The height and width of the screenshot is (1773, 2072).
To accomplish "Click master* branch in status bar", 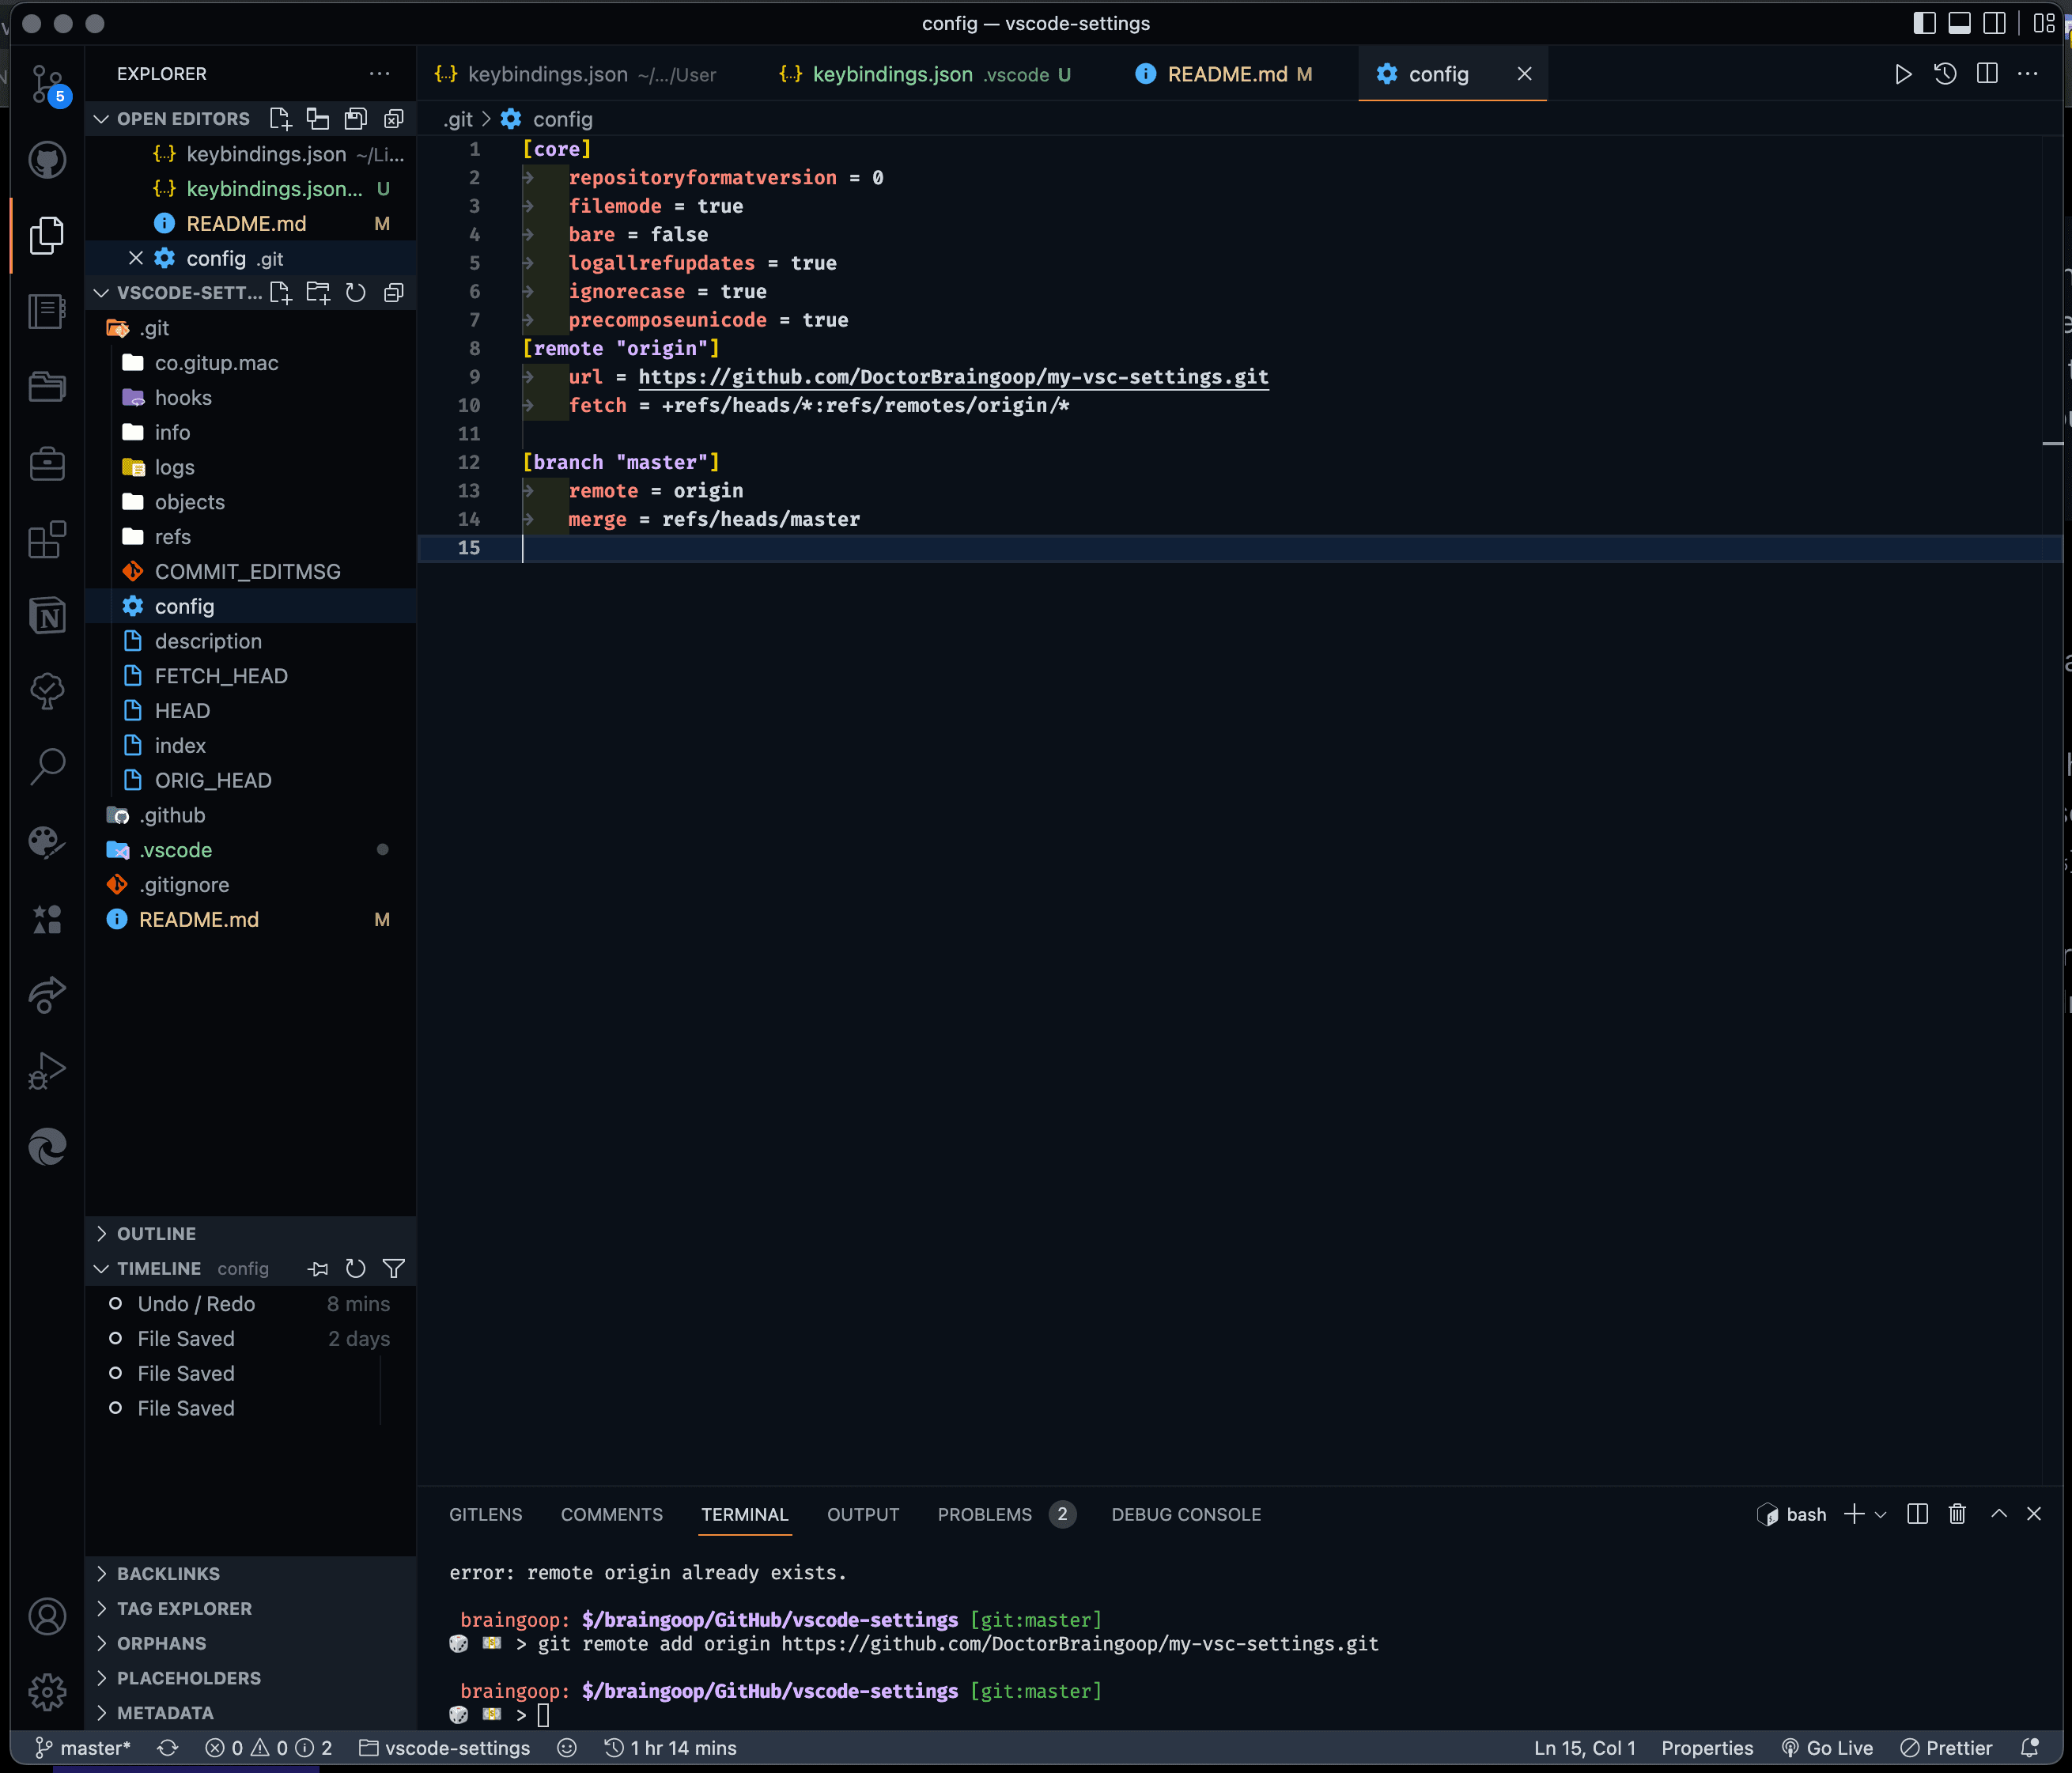I will pyautogui.click(x=83, y=1747).
